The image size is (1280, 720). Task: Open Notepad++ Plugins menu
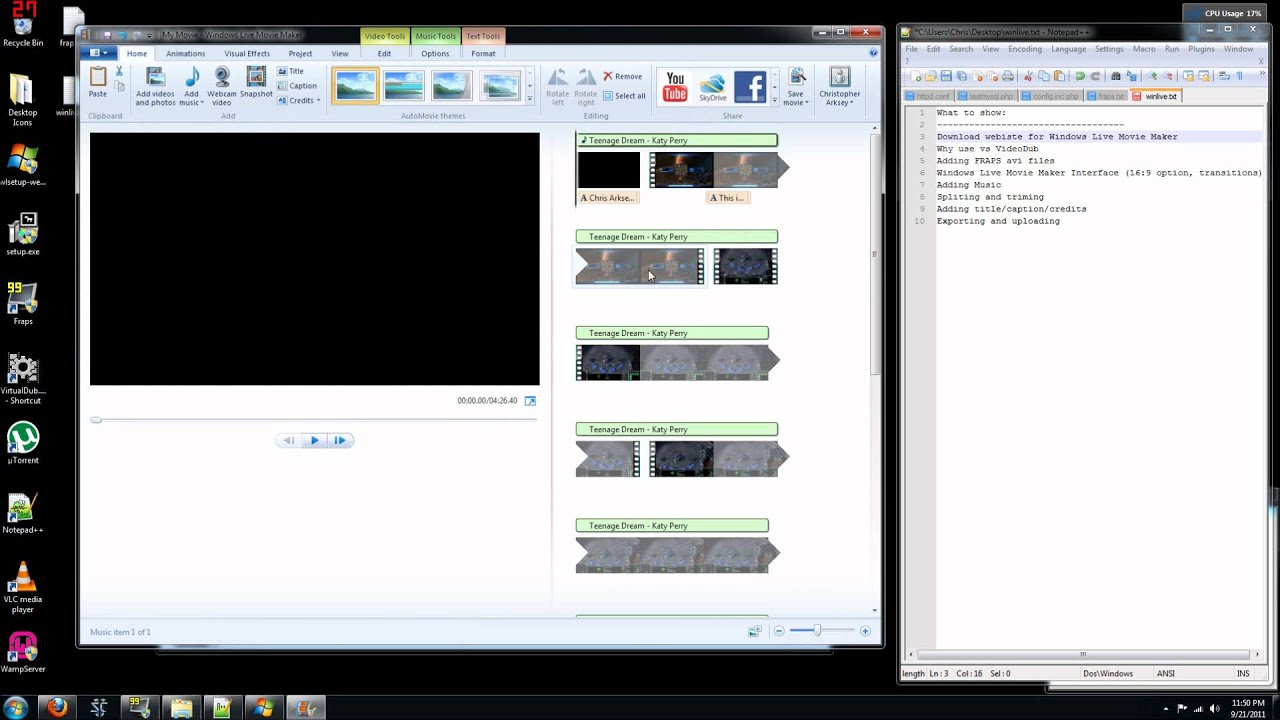(x=1201, y=49)
